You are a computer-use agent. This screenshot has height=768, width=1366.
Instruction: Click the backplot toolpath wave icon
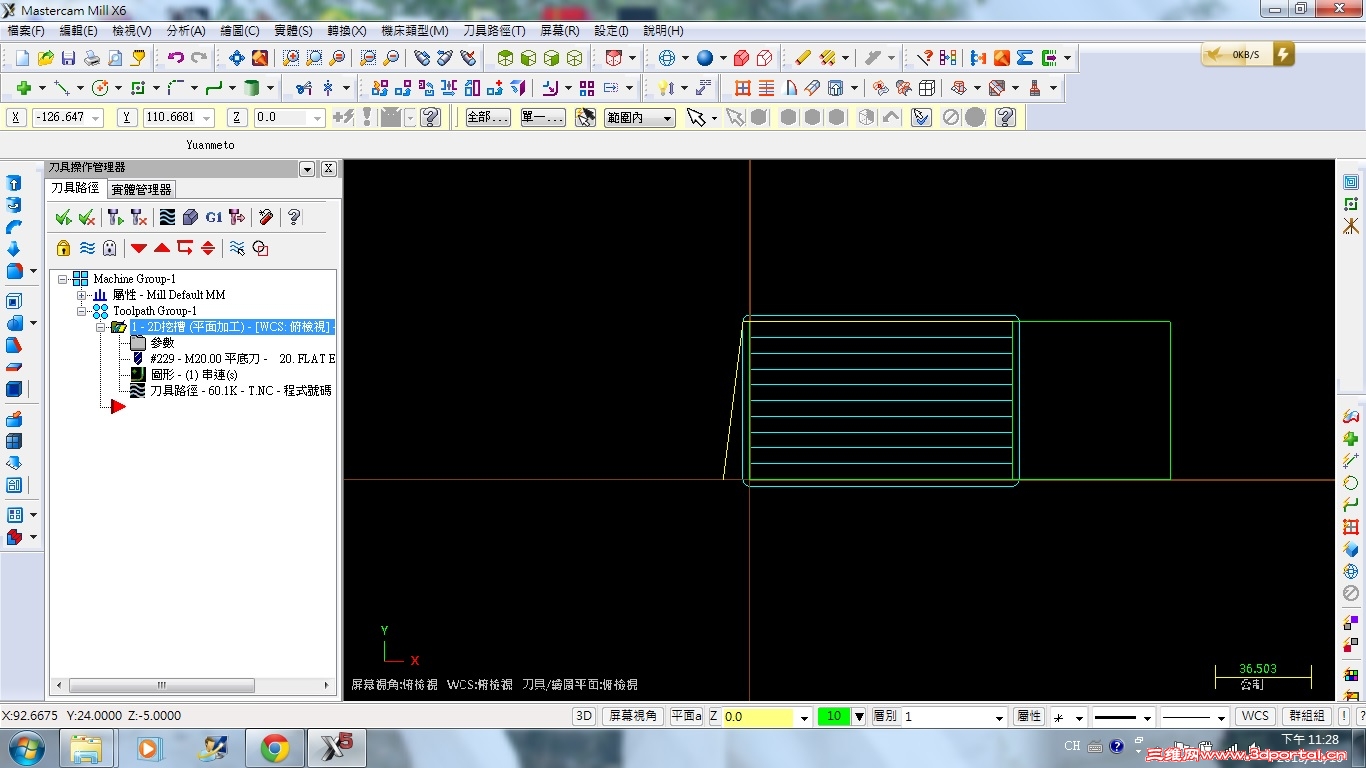click(167, 217)
